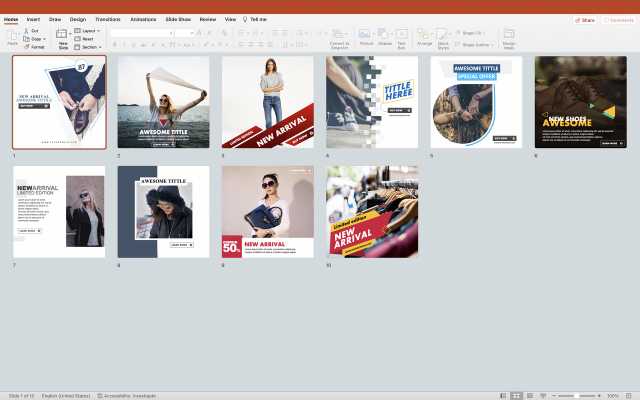Switch to Normal view in status bar
640x400 pixels.
[x=503, y=396]
